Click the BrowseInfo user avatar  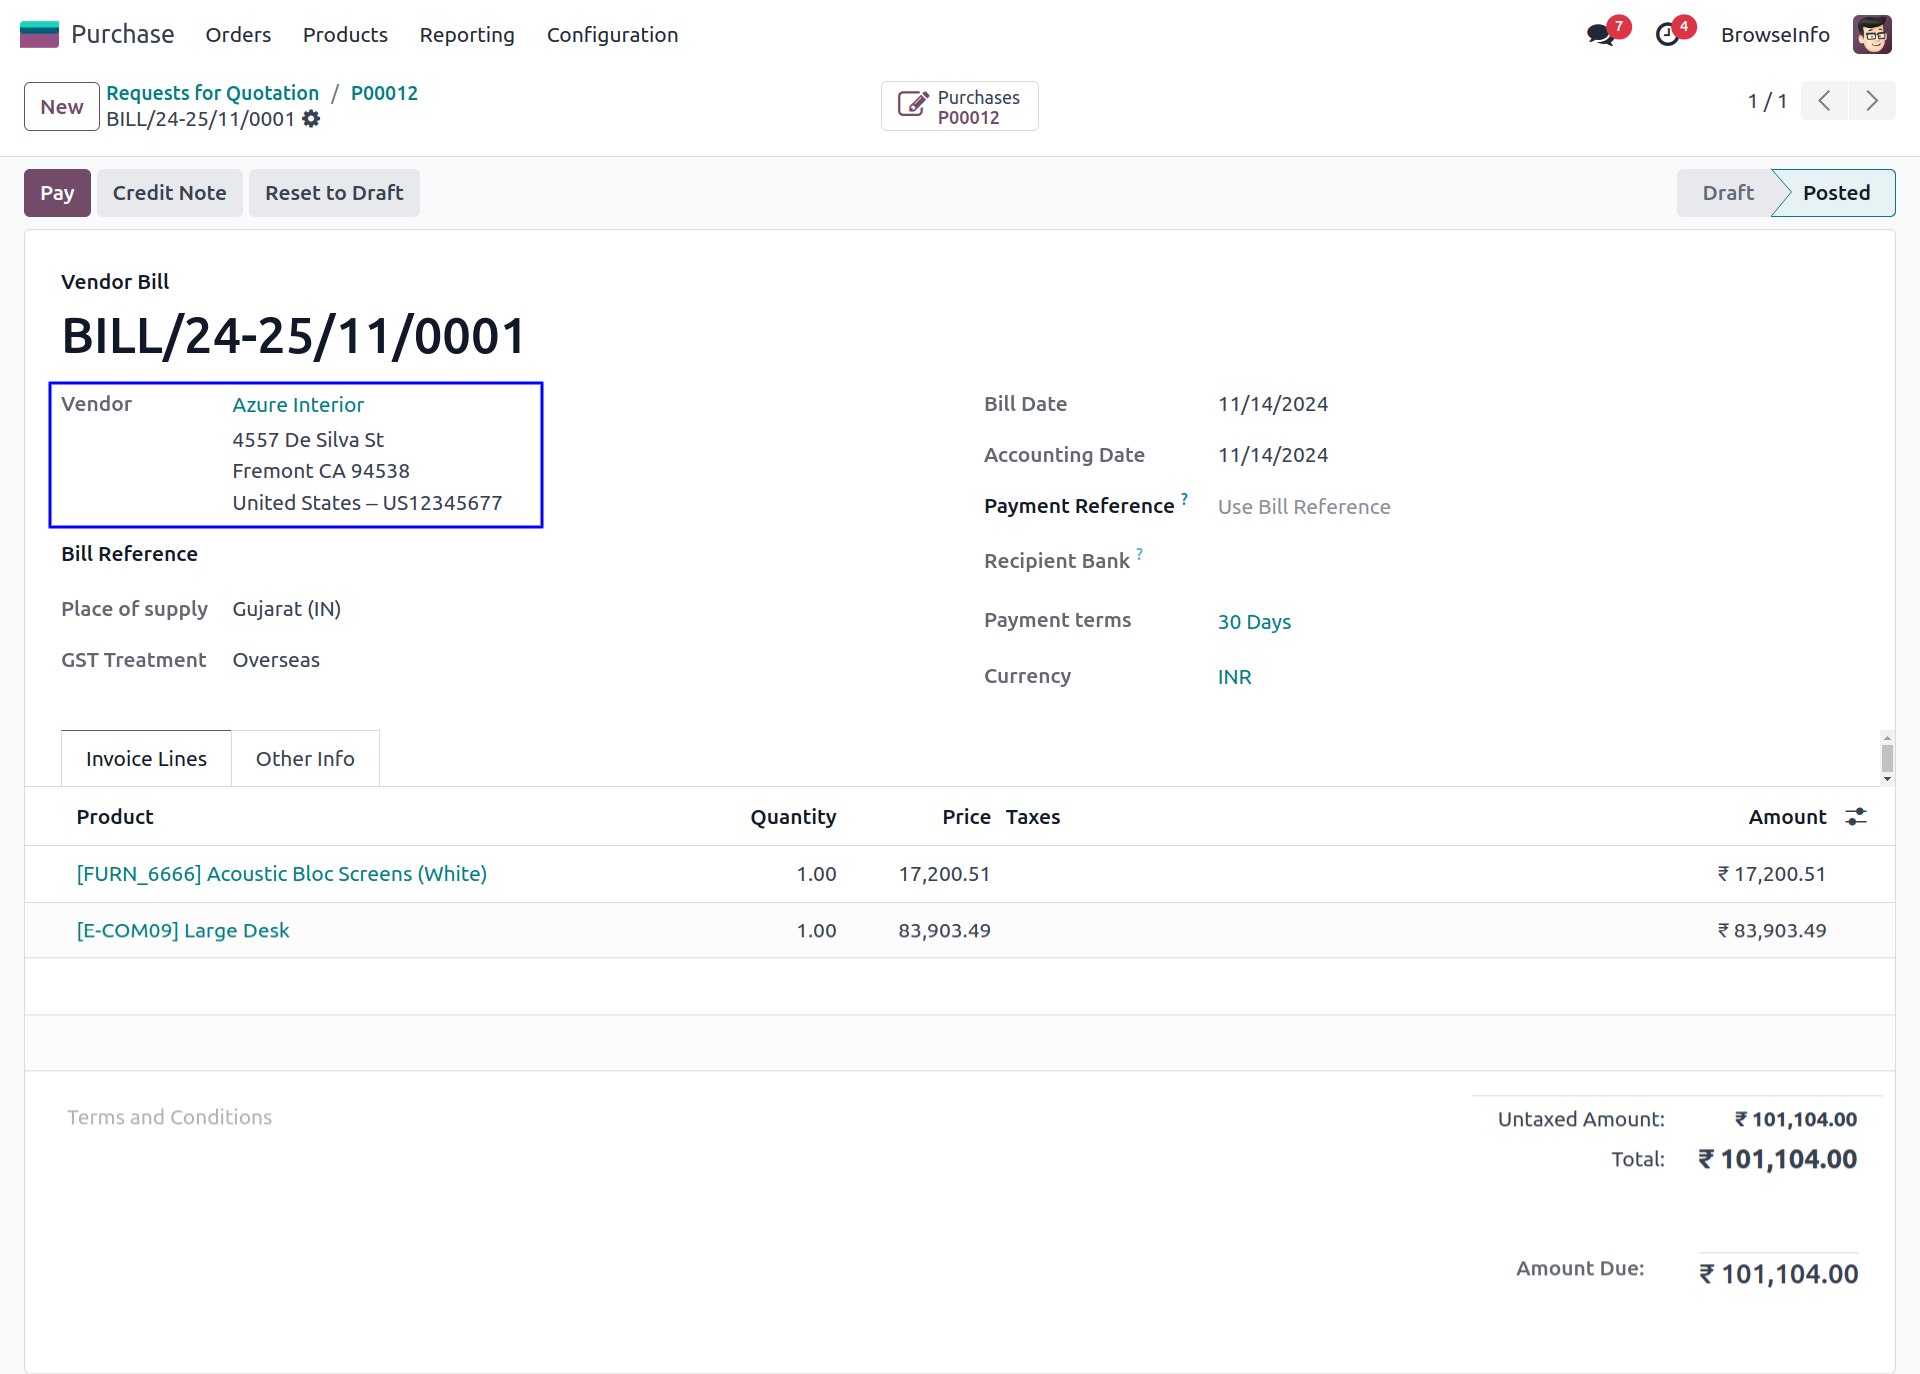[1871, 35]
